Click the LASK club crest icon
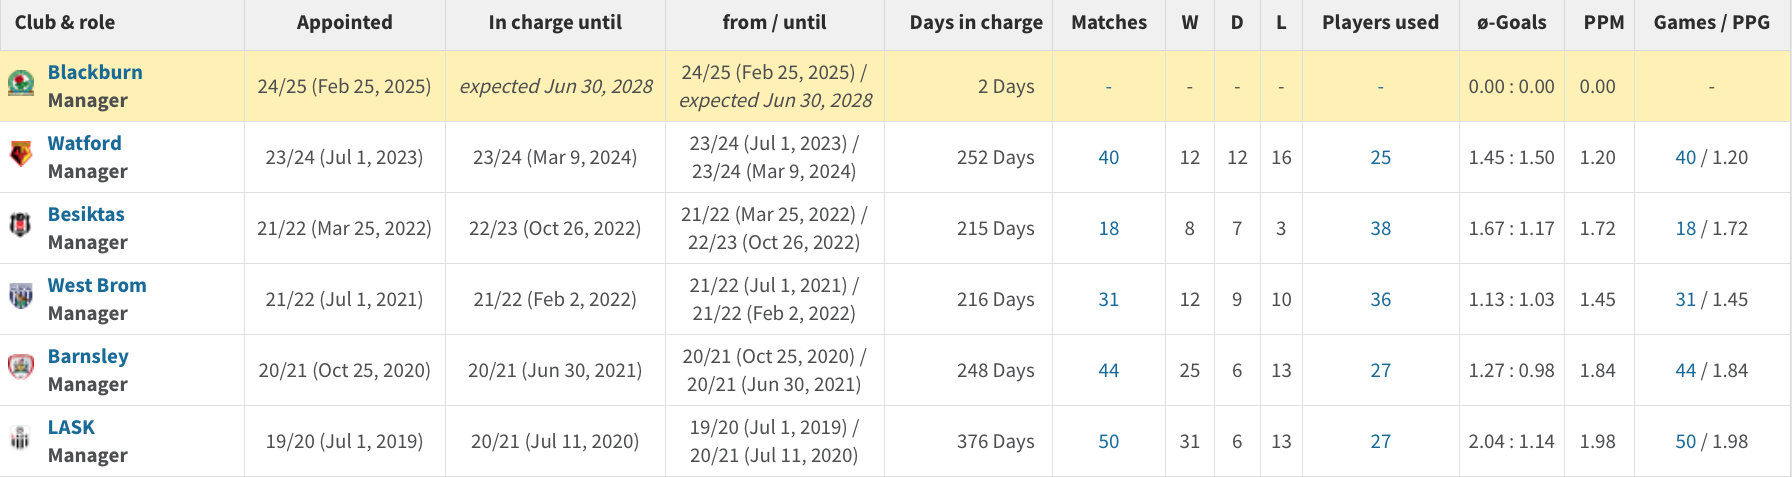 tap(21, 437)
